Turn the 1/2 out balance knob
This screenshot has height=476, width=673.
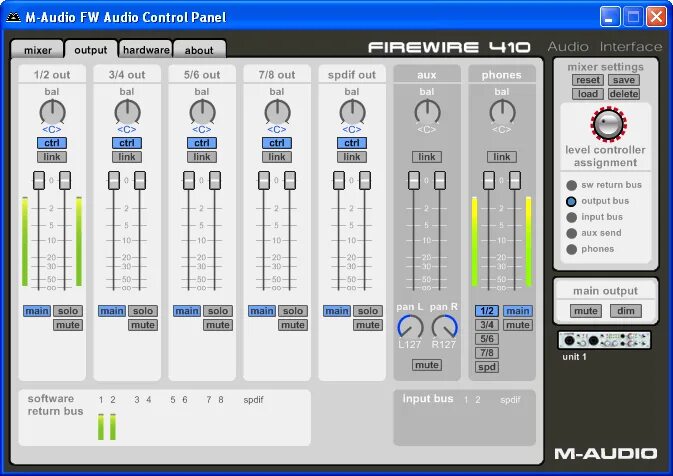pos(52,112)
